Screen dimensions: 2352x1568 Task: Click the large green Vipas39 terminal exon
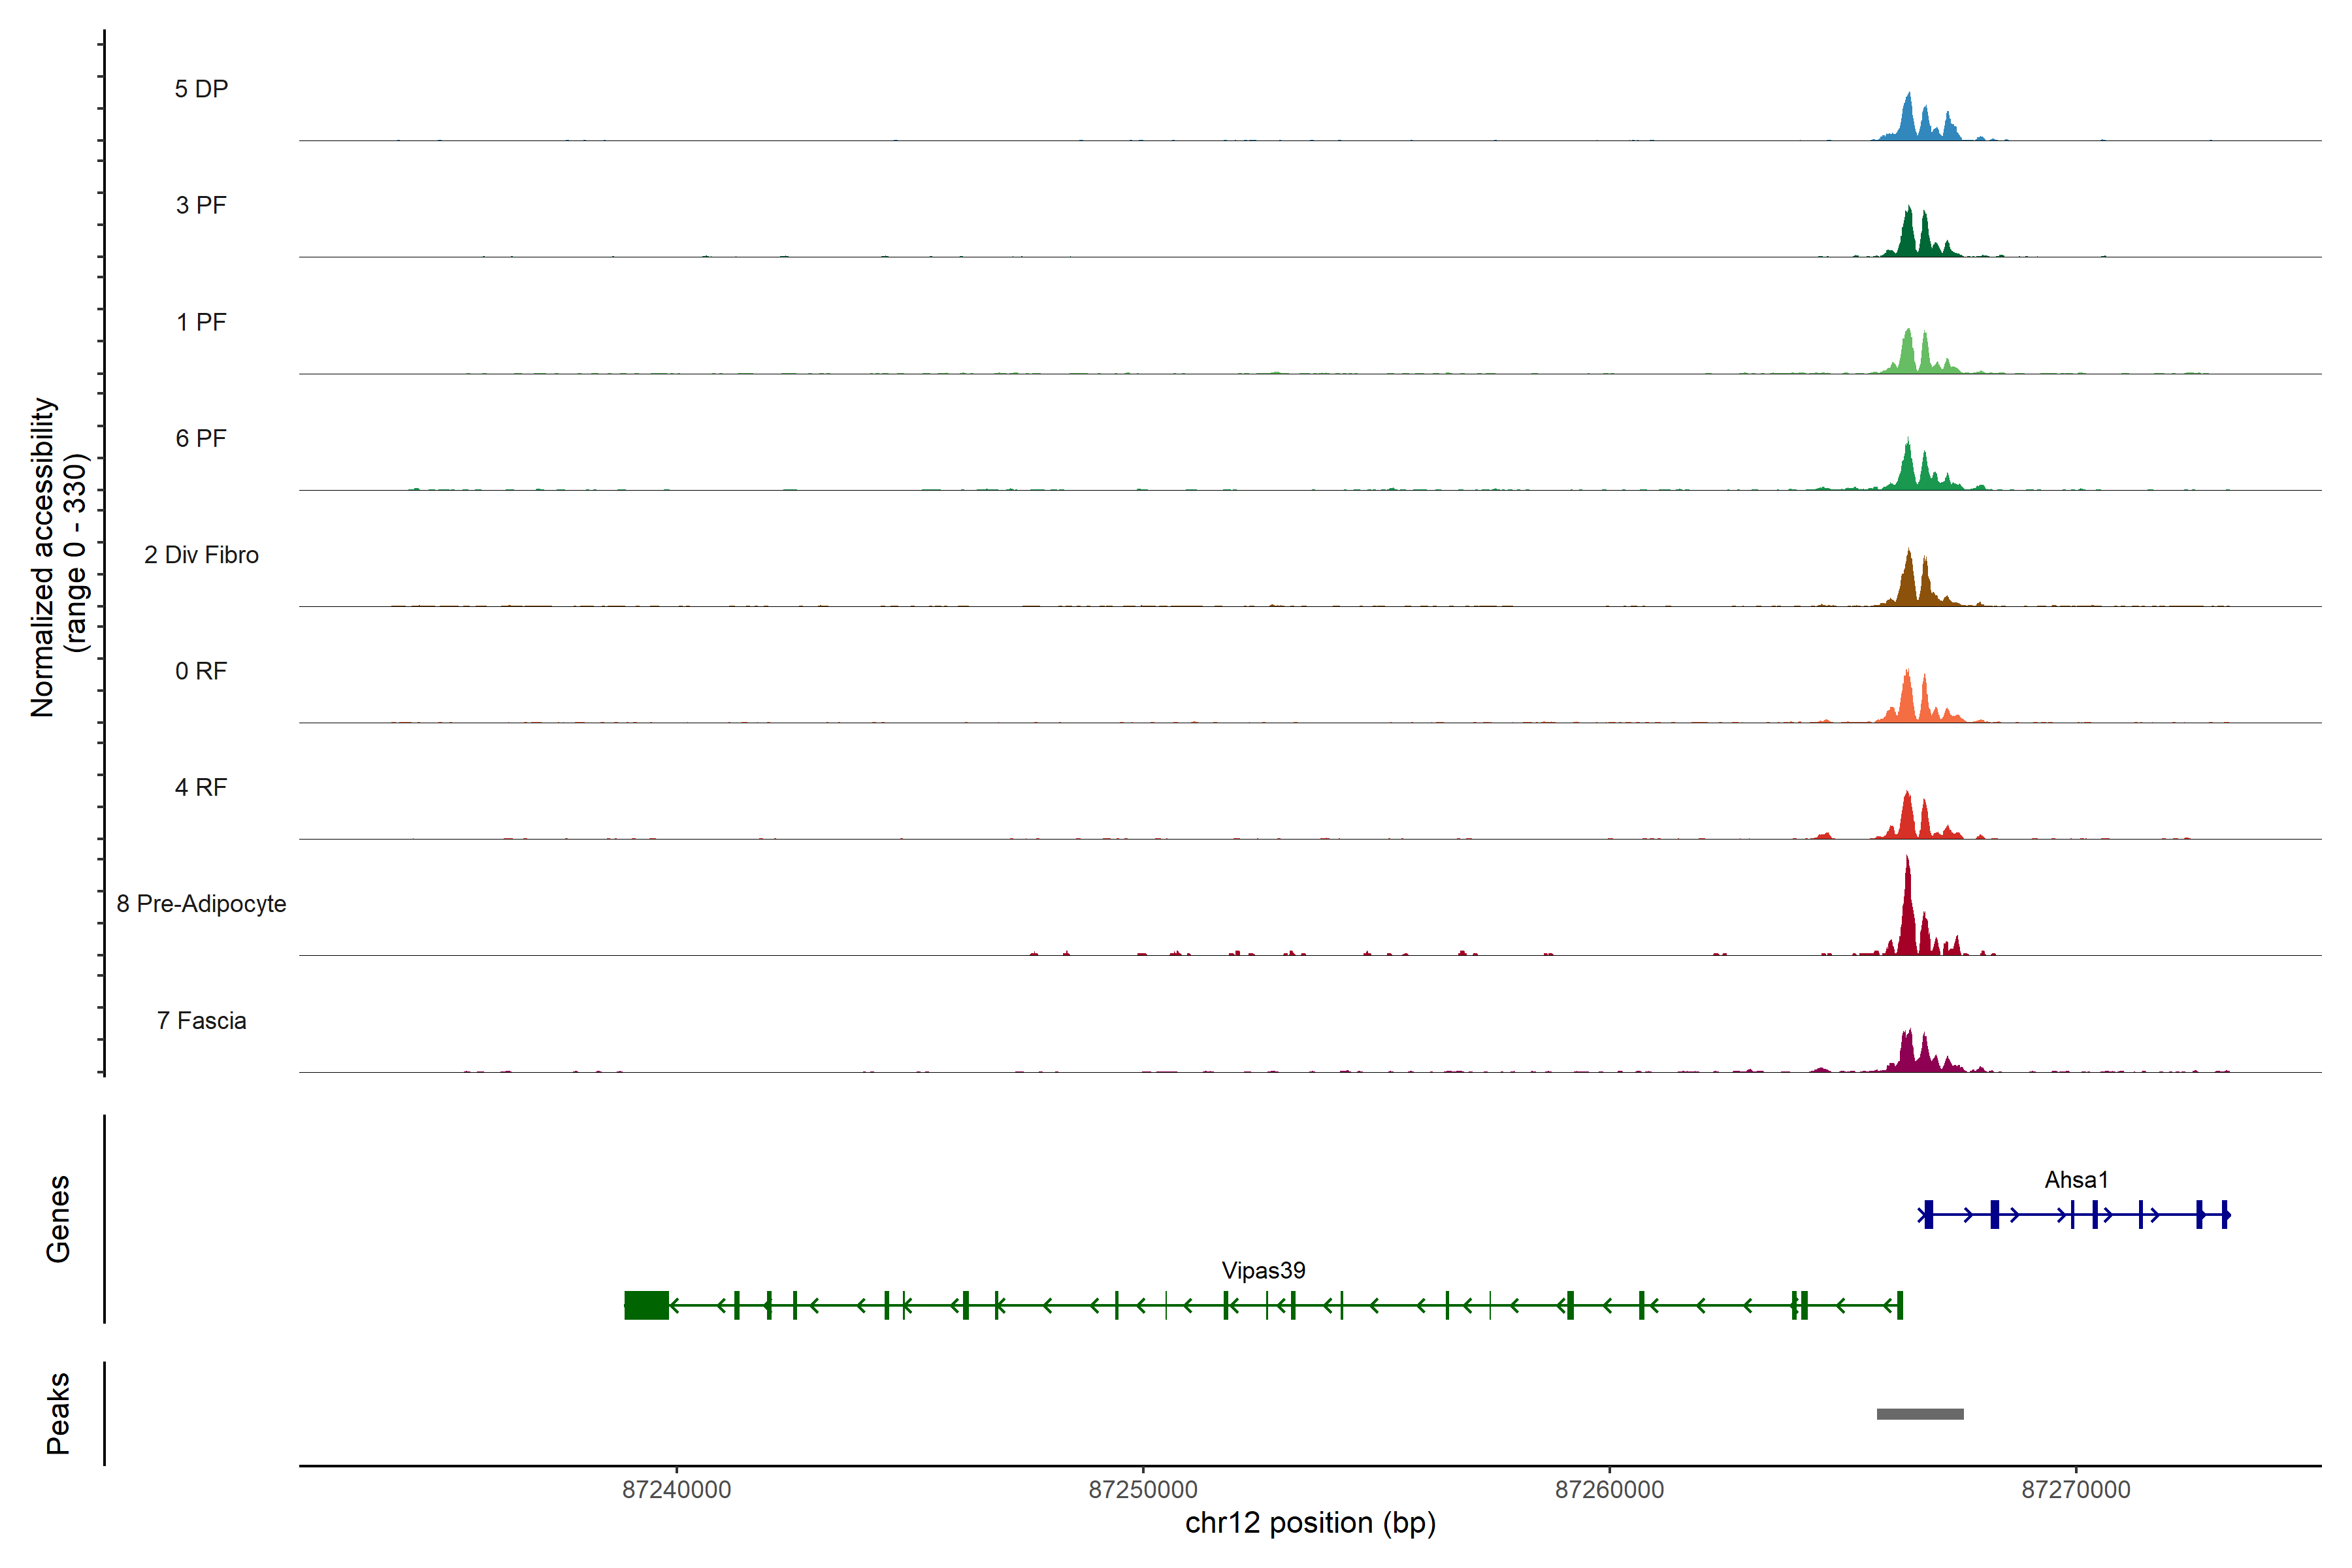(x=646, y=1305)
